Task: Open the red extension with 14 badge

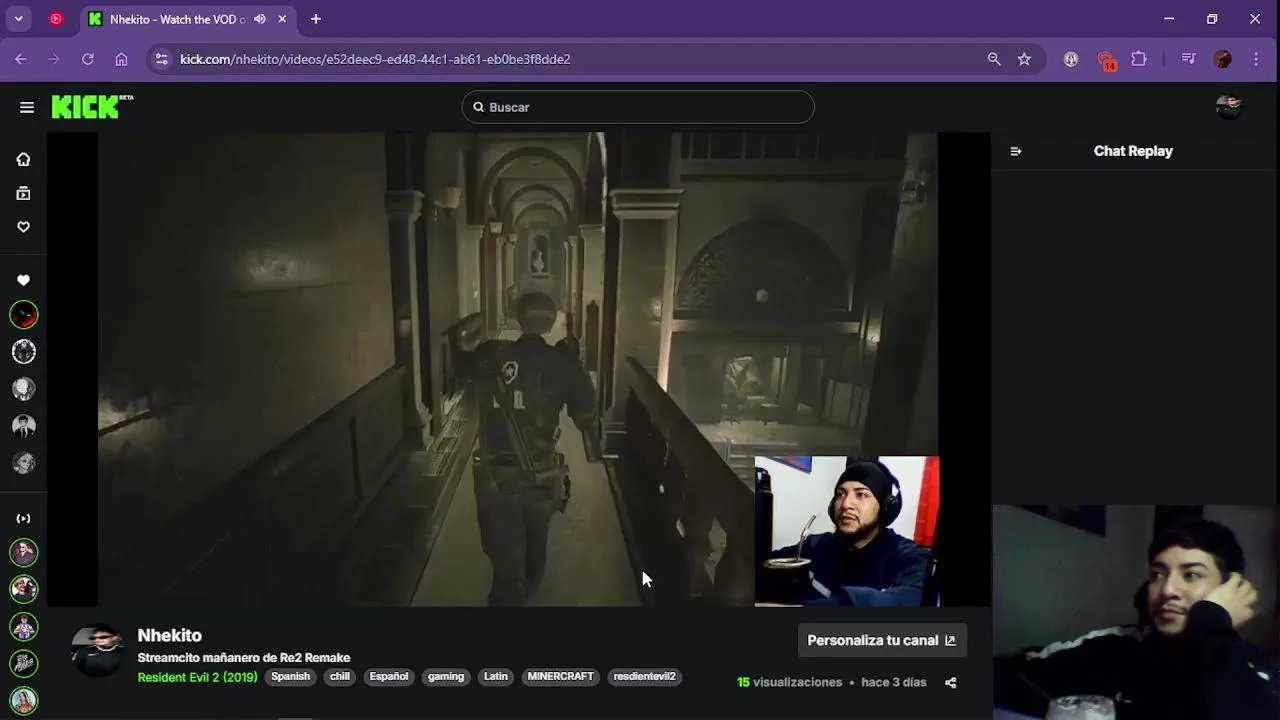Action: coord(1105,60)
